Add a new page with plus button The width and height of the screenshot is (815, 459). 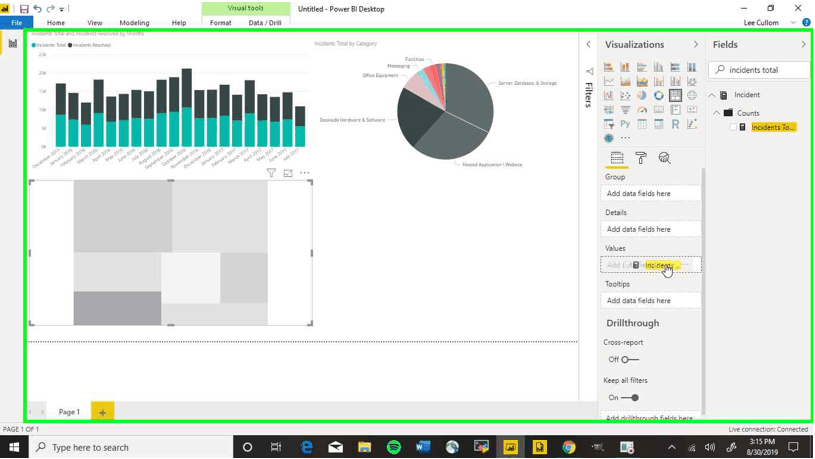102,412
